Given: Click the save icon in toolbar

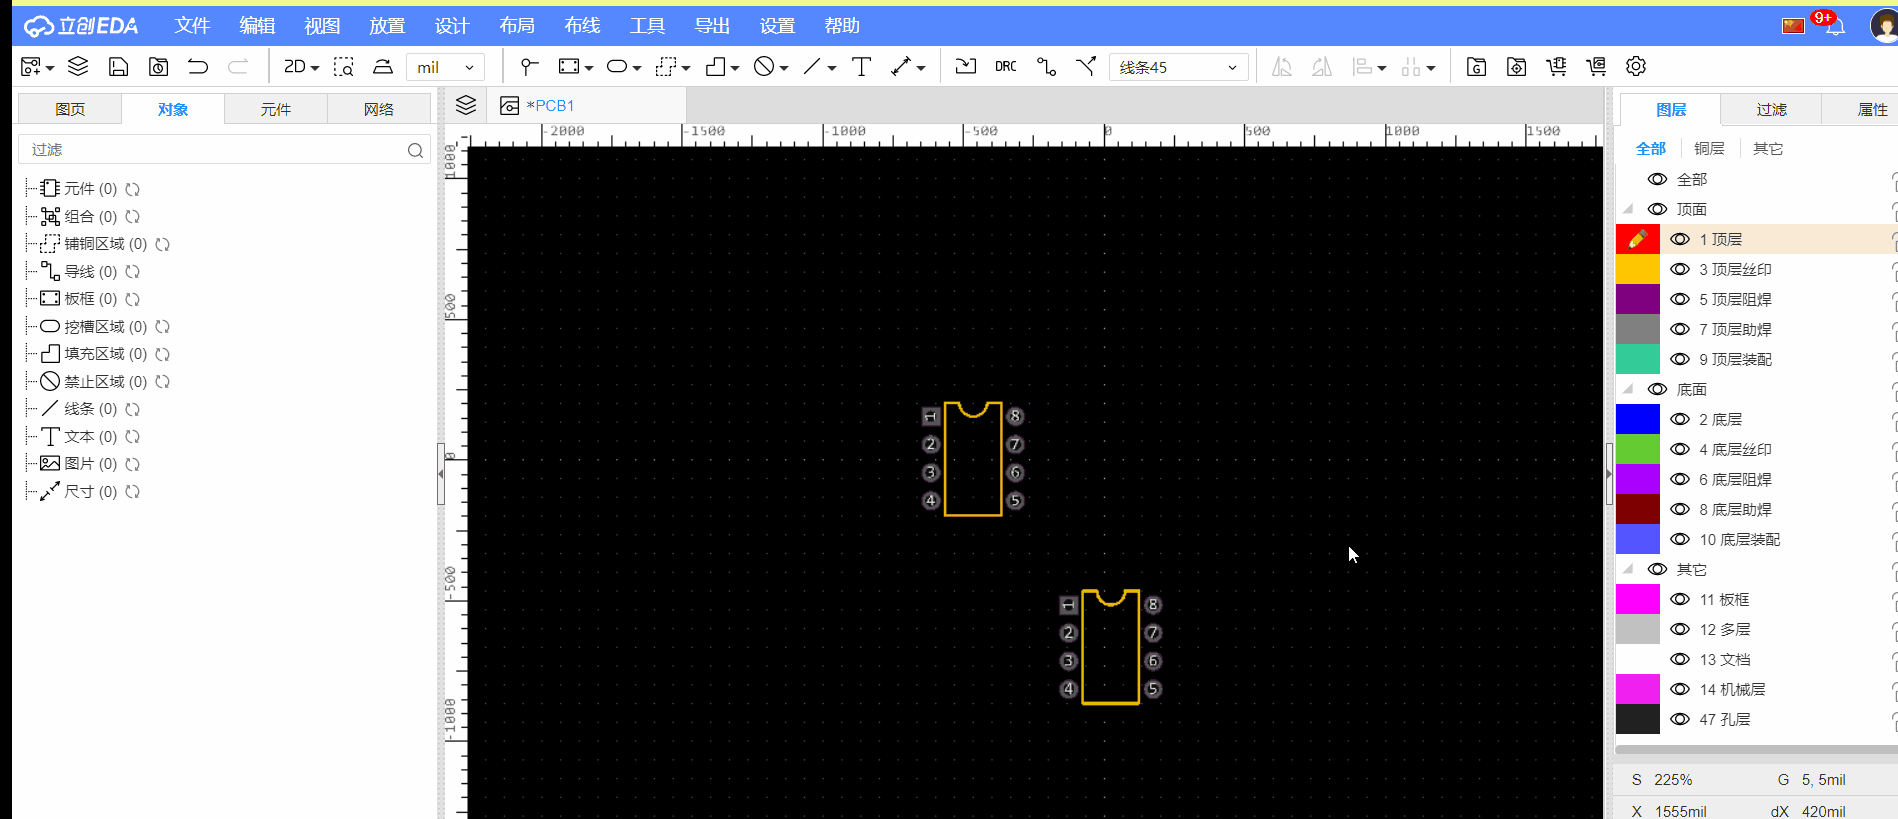Looking at the screenshot, I should pos(118,67).
